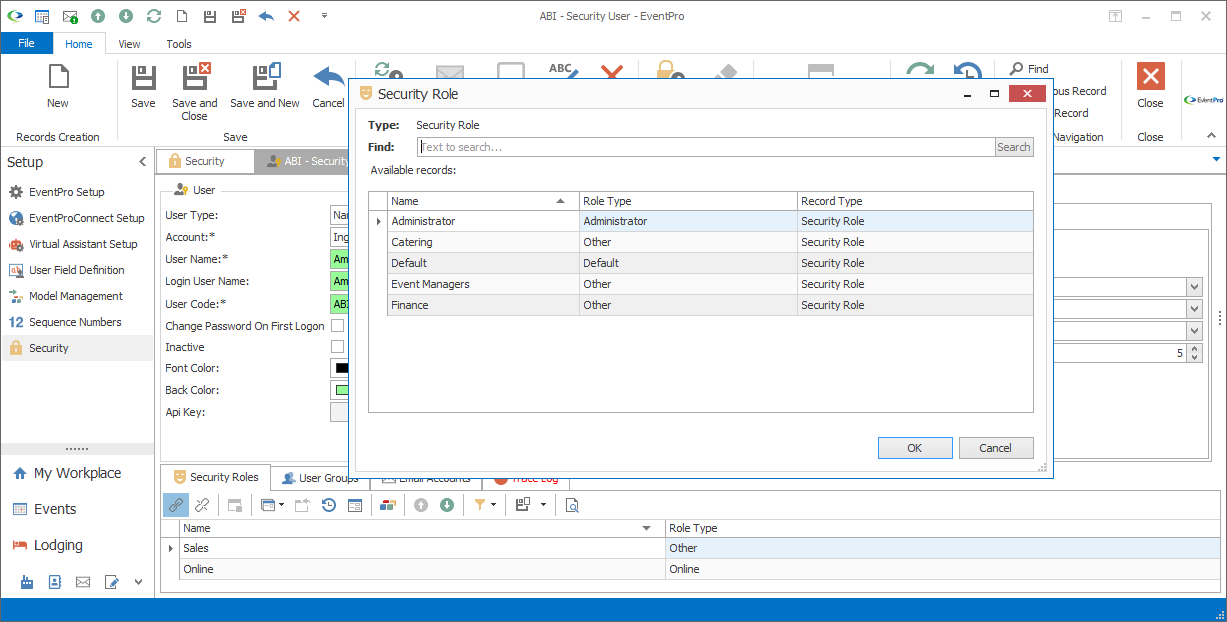Viewport: 1227px width, 622px height.
Task: Open Model Management in the sidebar
Action: point(76,296)
